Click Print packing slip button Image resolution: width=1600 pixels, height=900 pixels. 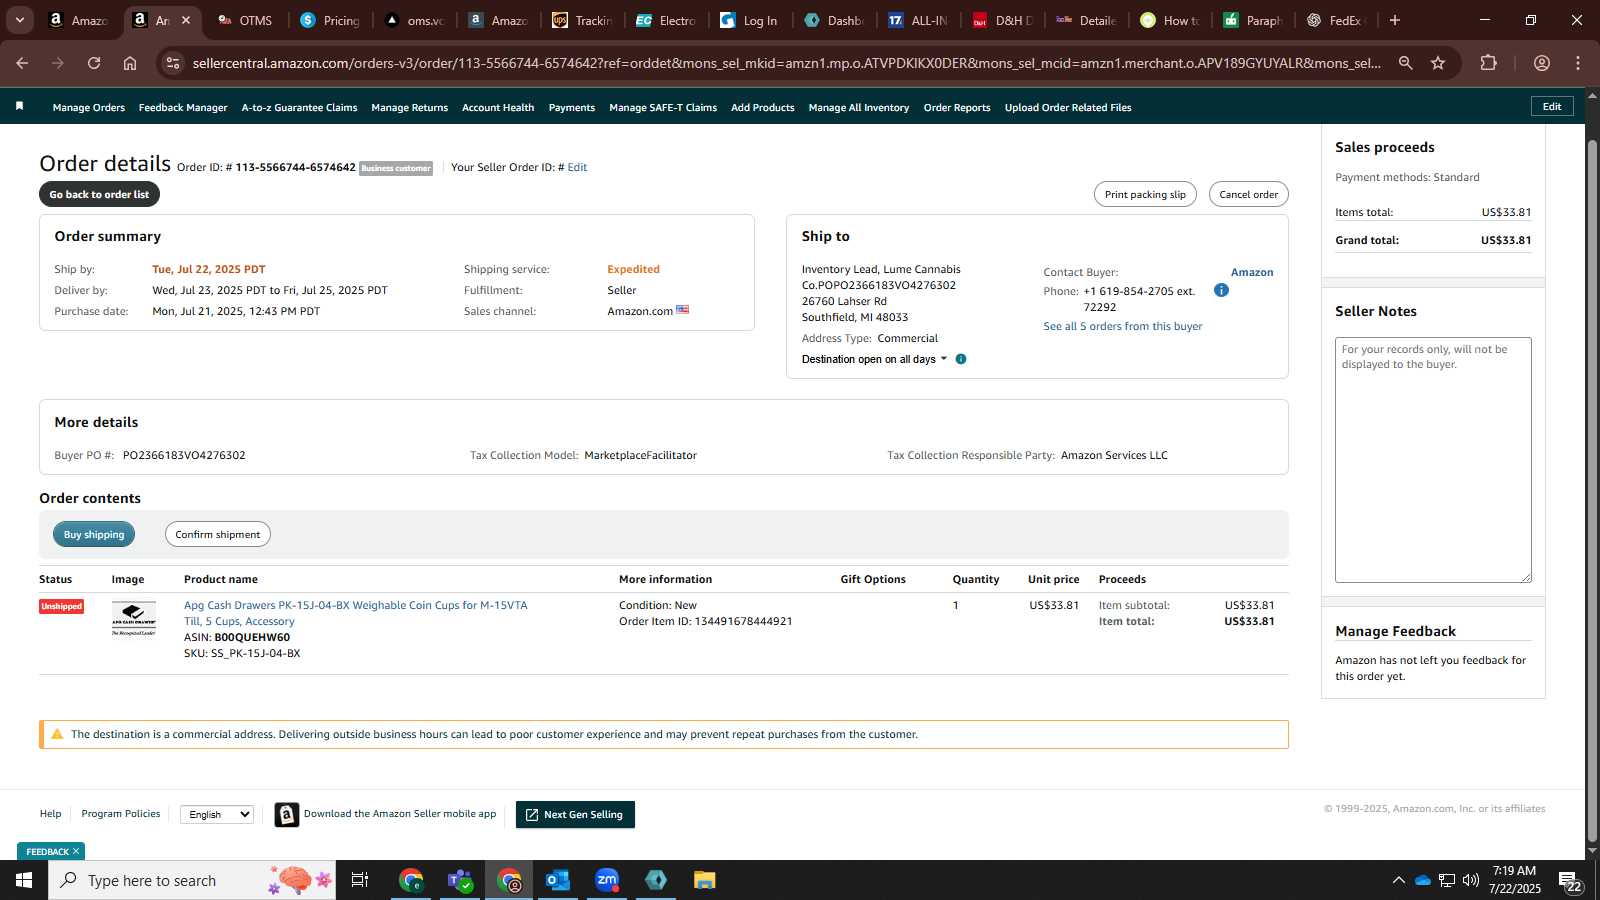coord(1145,194)
